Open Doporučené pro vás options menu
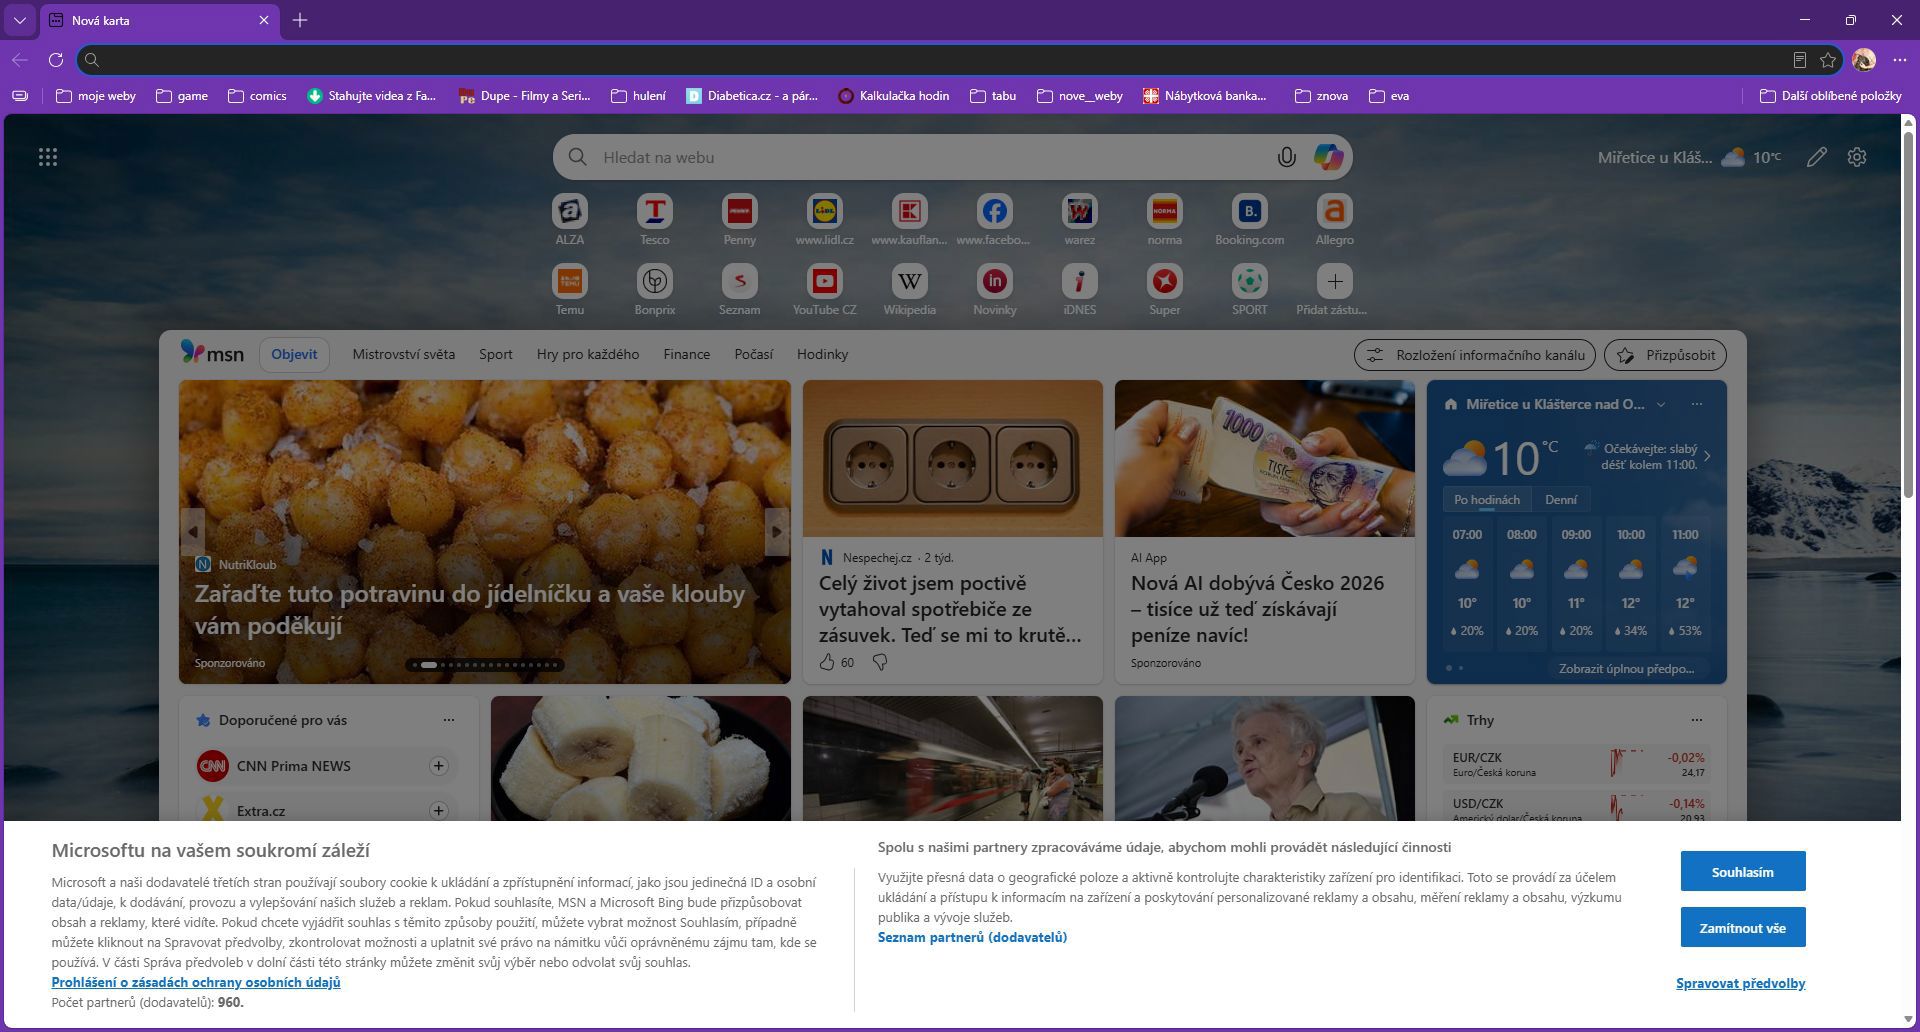Image resolution: width=1920 pixels, height=1032 pixels. [448, 720]
